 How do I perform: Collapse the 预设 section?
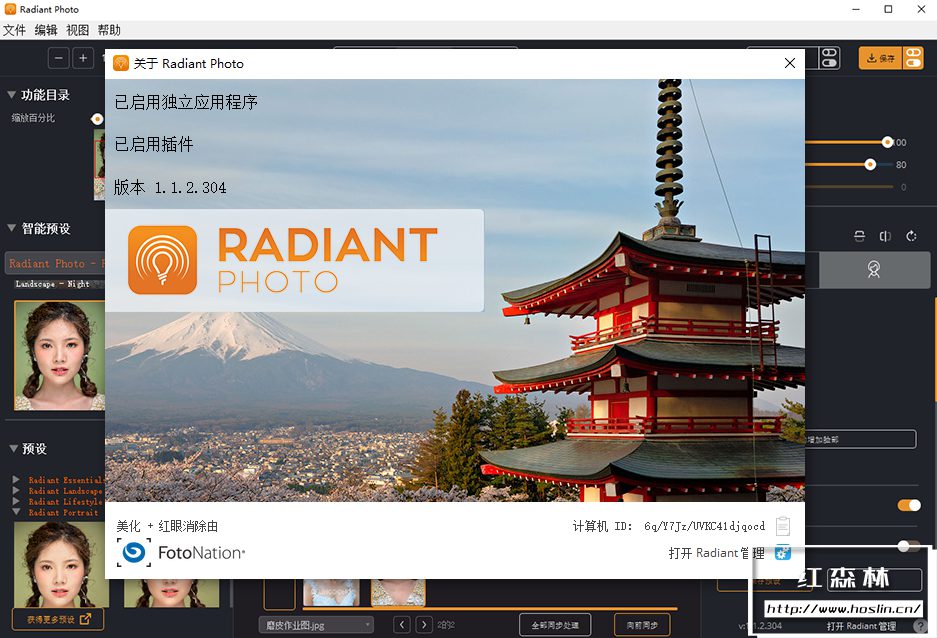(x=13, y=448)
